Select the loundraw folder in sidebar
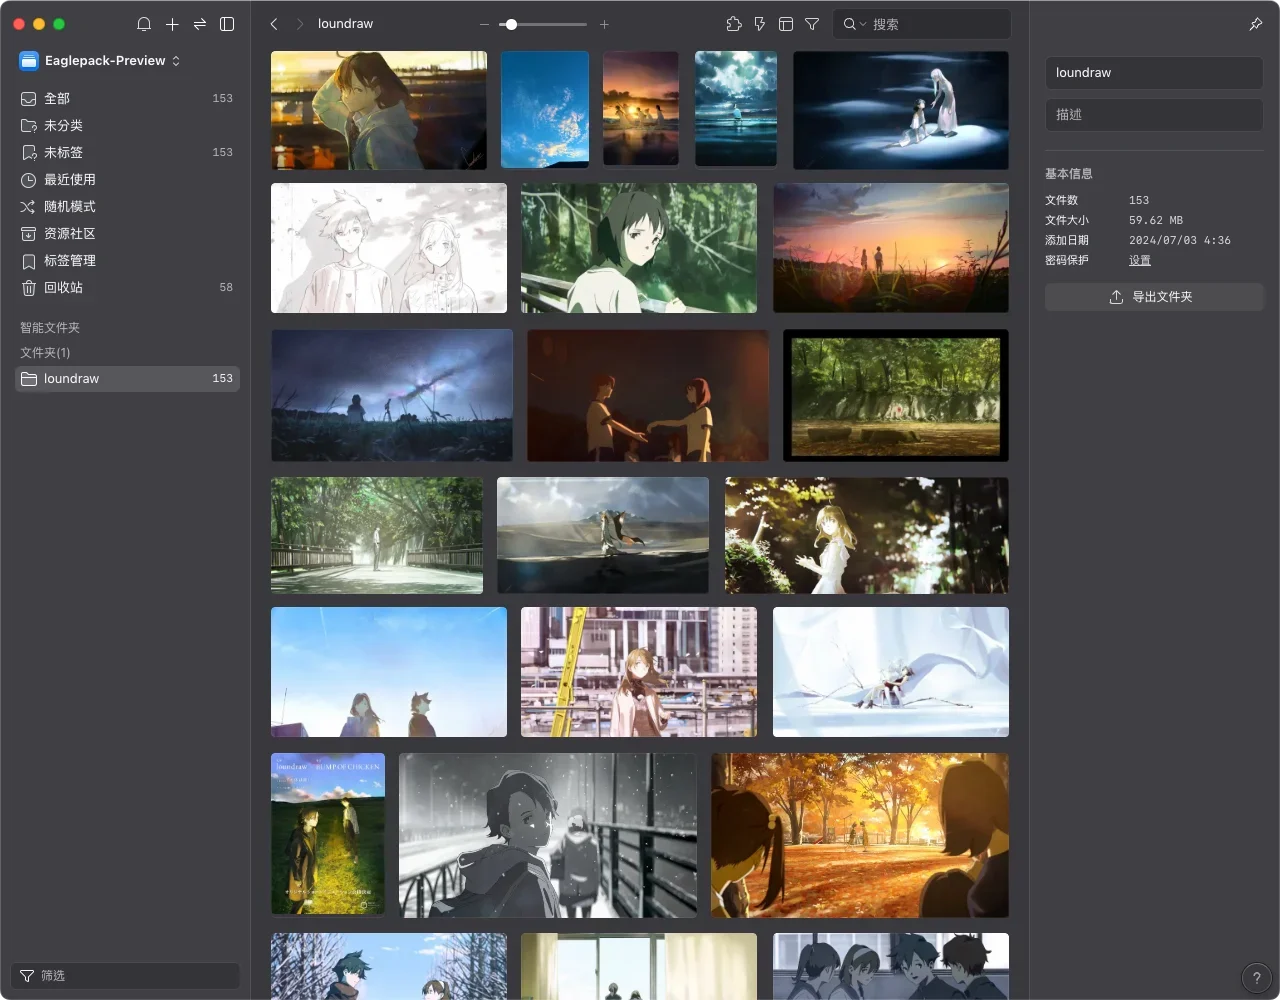The image size is (1280, 1000). coord(127,379)
